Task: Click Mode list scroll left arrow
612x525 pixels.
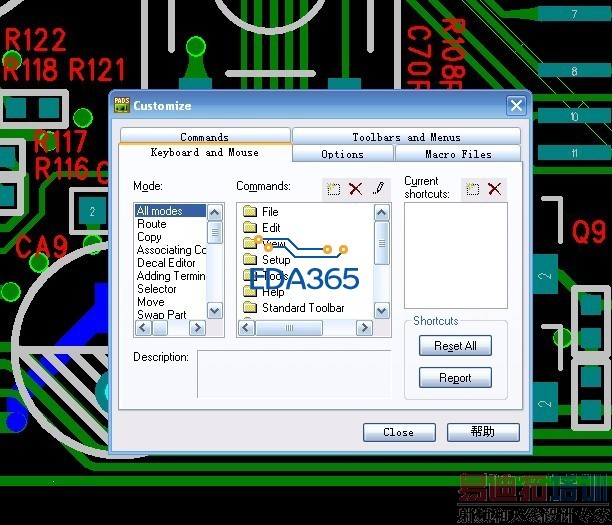Action: click(x=143, y=328)
